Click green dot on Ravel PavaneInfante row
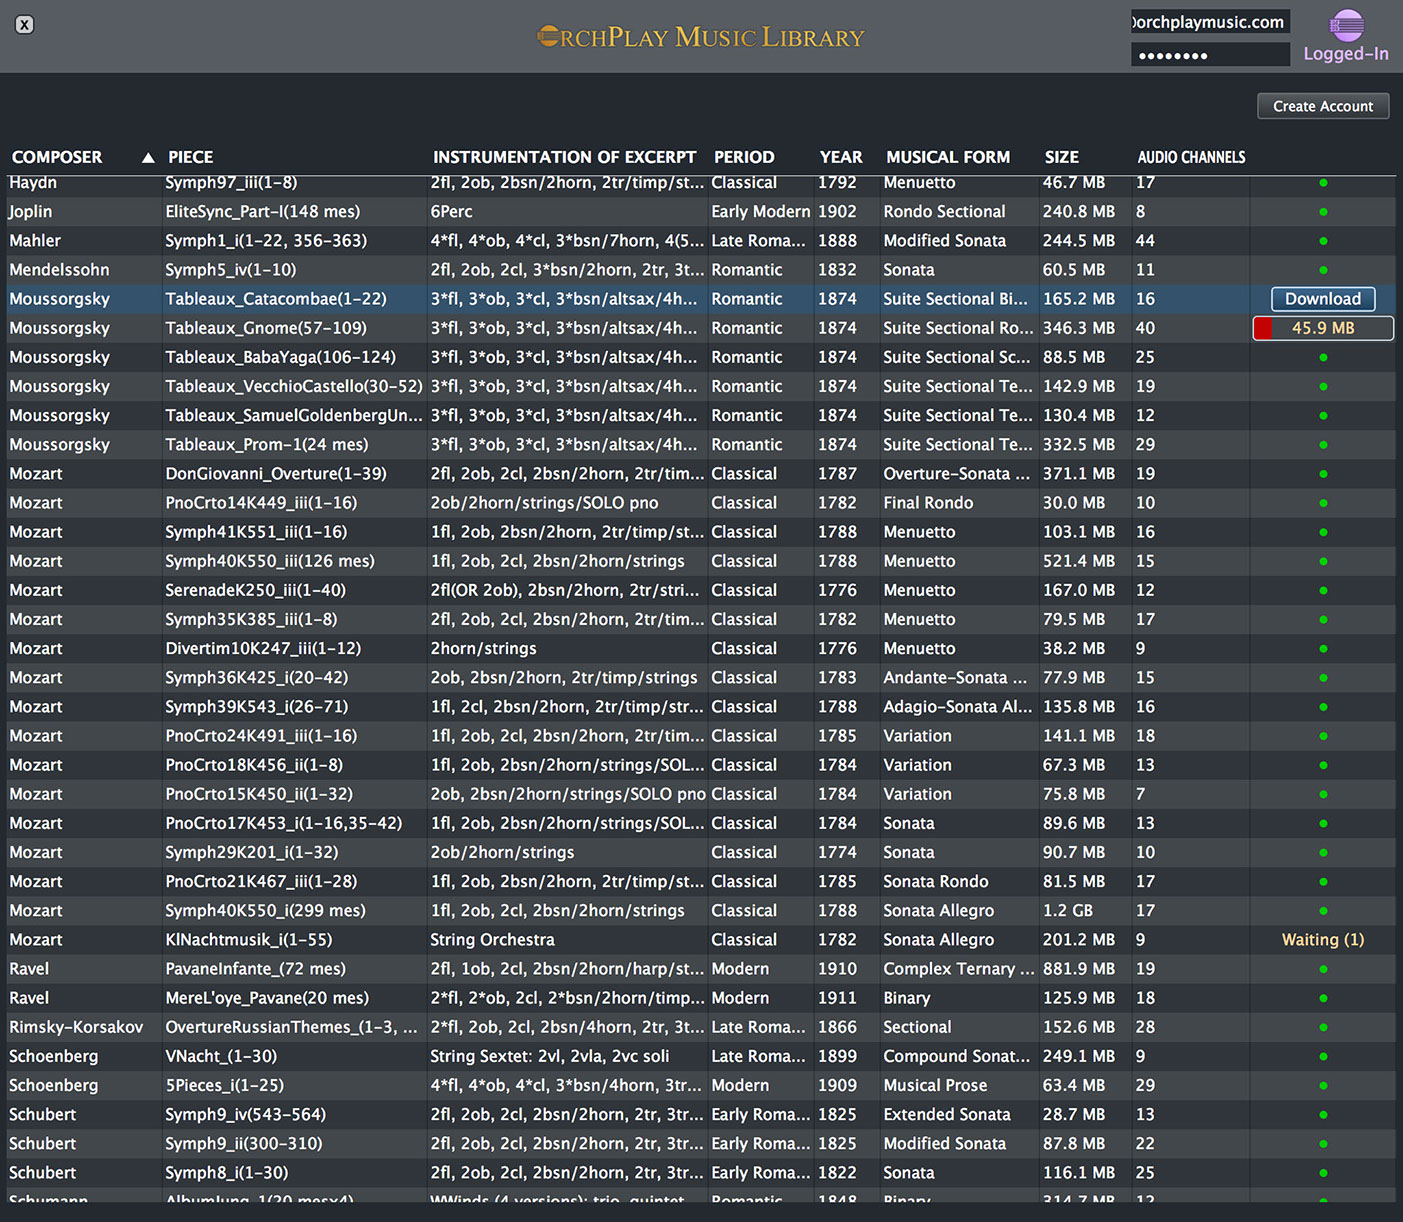The width and height of the screenshot is (1403, 1222). (1323, 969)
